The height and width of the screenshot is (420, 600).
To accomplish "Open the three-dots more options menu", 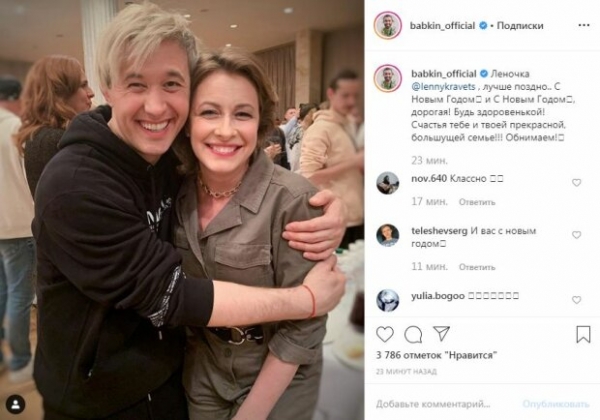I will pyautogui.click(x=584, y=25).
